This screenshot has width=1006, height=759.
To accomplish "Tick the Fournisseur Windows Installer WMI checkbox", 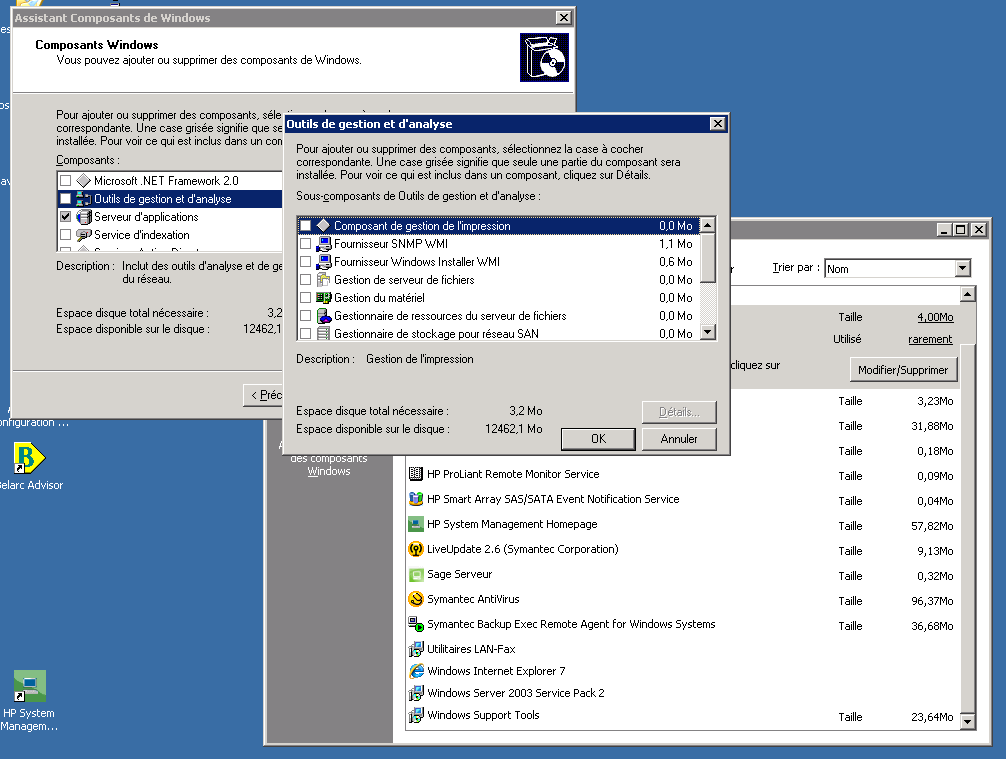I will click(x=306, y=262).
